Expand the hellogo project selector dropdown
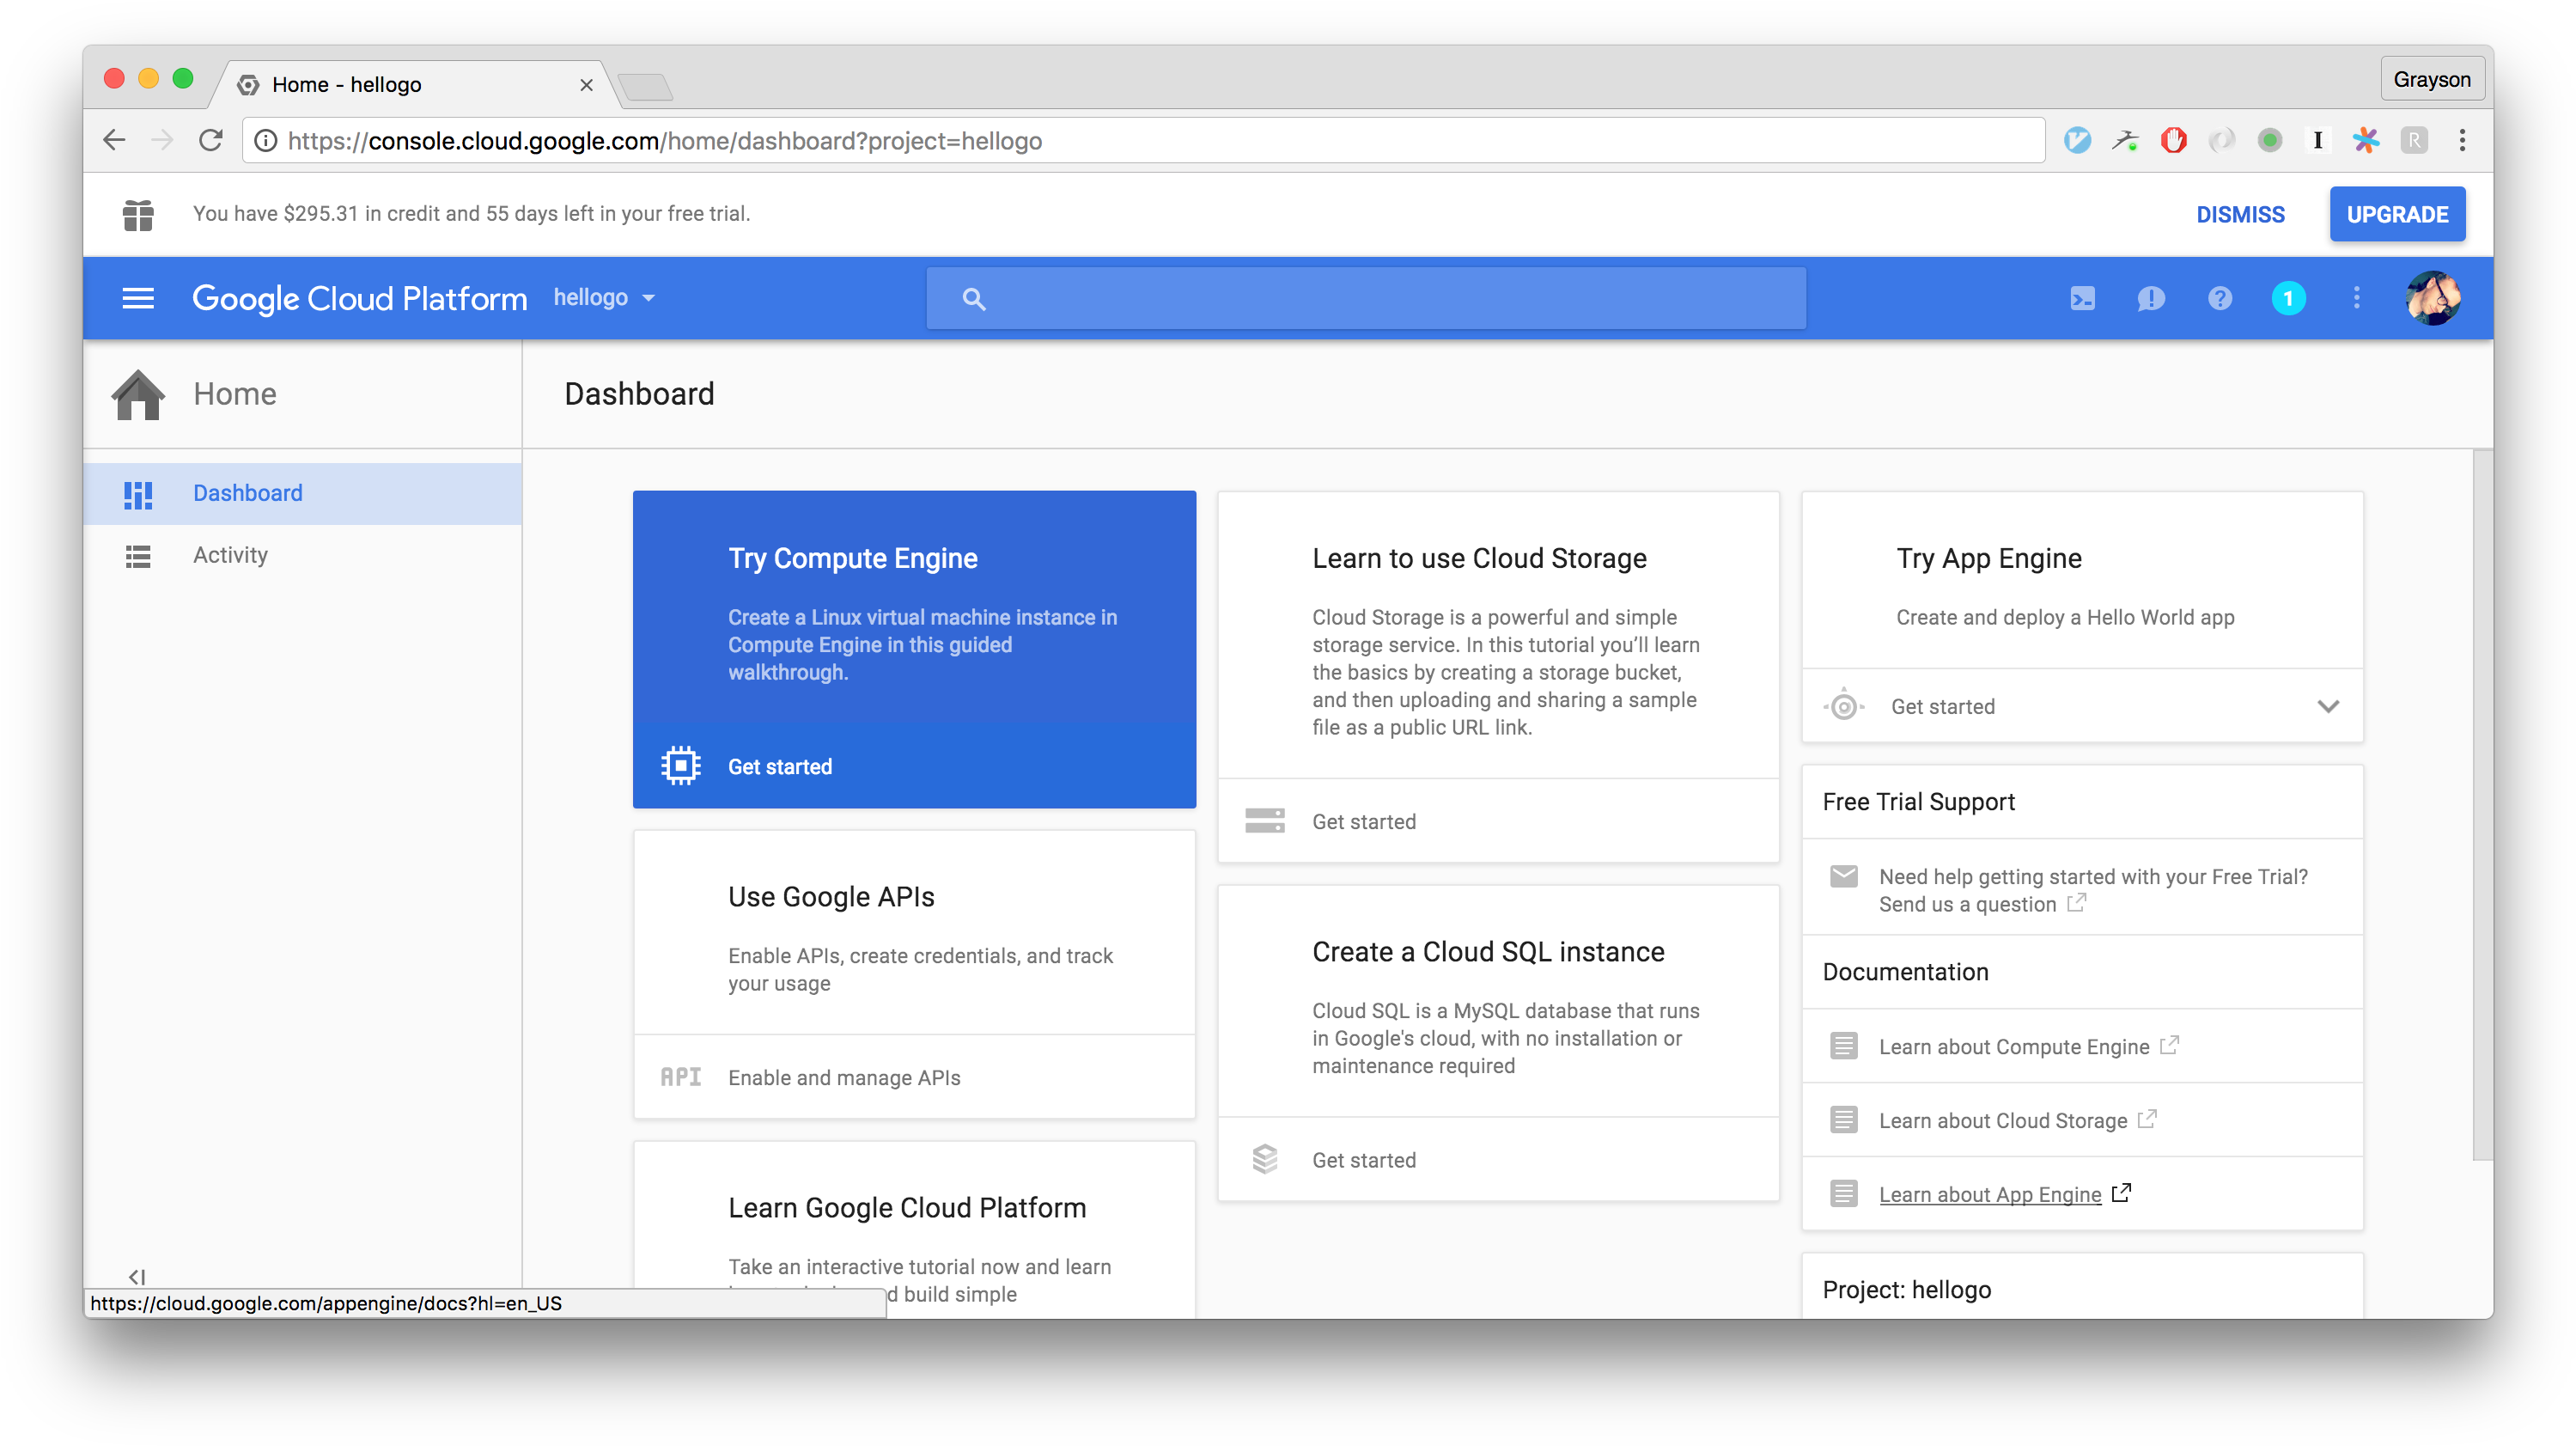This screenshot has height=1446, width=2576. coord(604,298)
